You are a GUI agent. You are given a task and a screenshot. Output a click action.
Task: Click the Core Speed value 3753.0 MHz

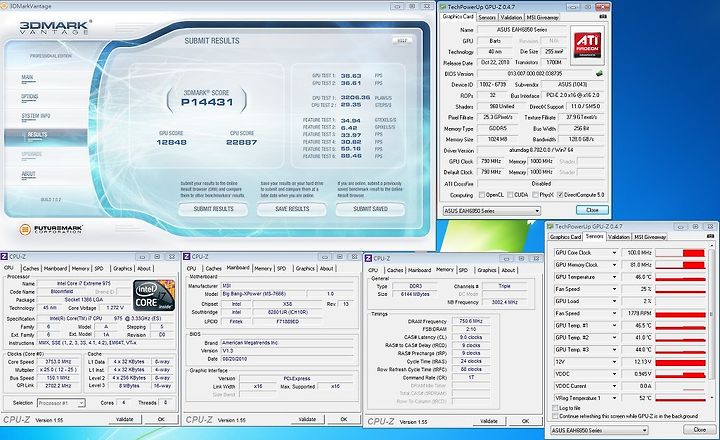click(x=59, y=362)
